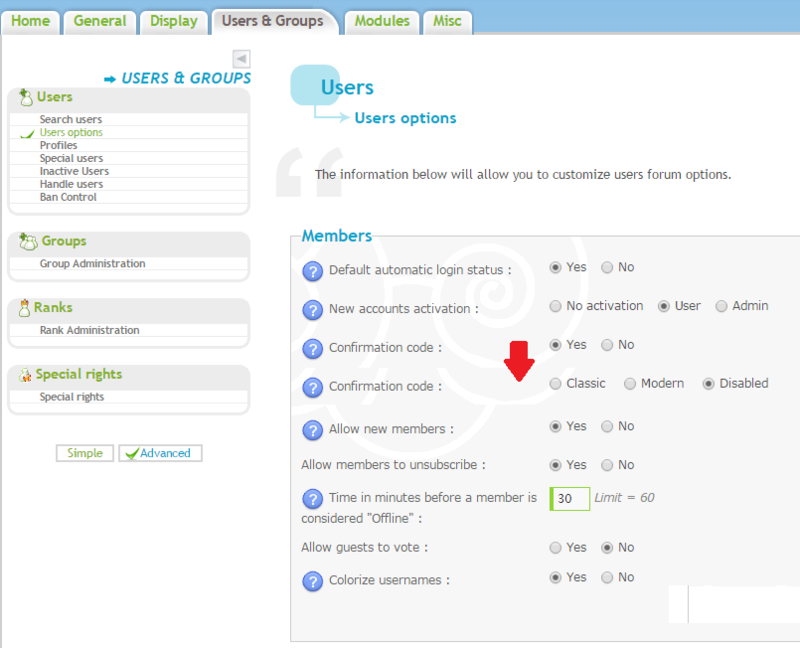
Task: Set Allow new members to Yes
Action: [556, 427]
